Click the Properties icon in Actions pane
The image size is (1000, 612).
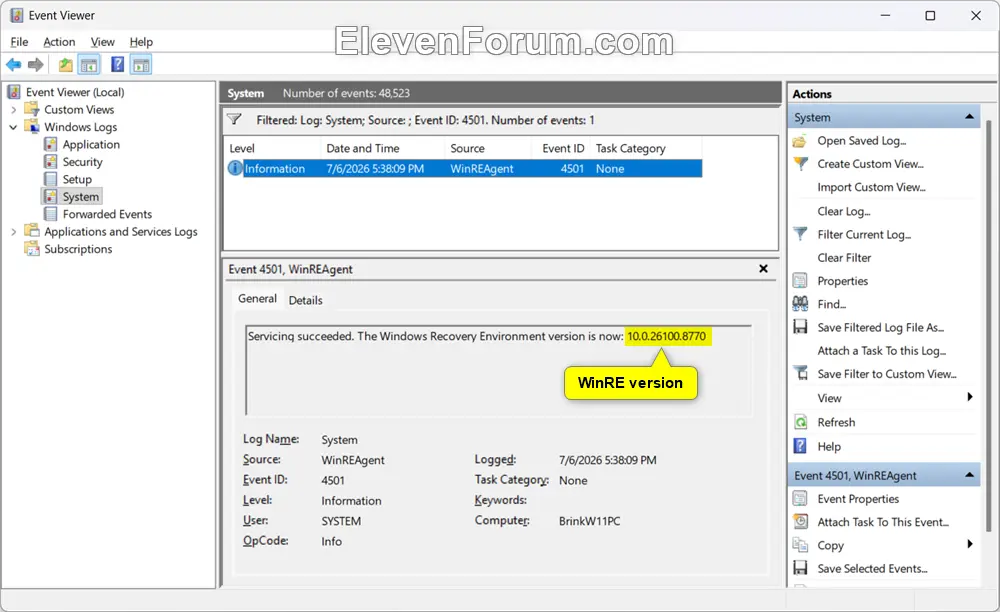[x=800, y=280]
